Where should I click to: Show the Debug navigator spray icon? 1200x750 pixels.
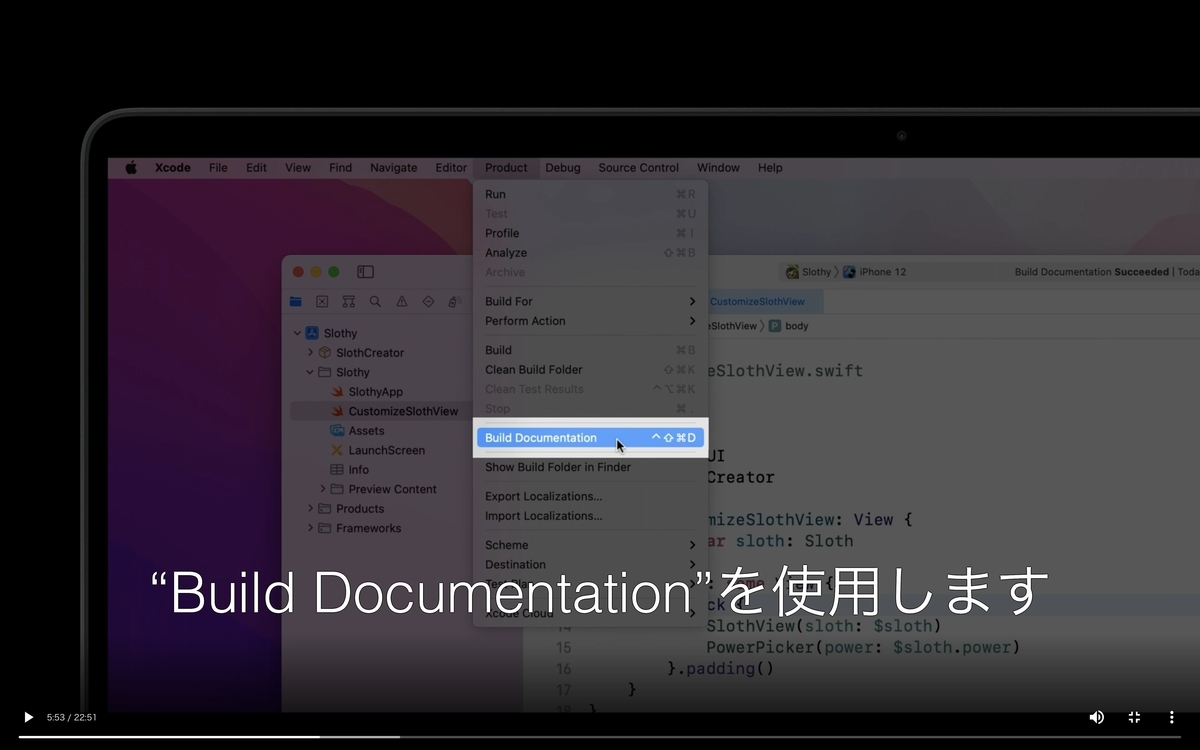(x=453, y=301)
